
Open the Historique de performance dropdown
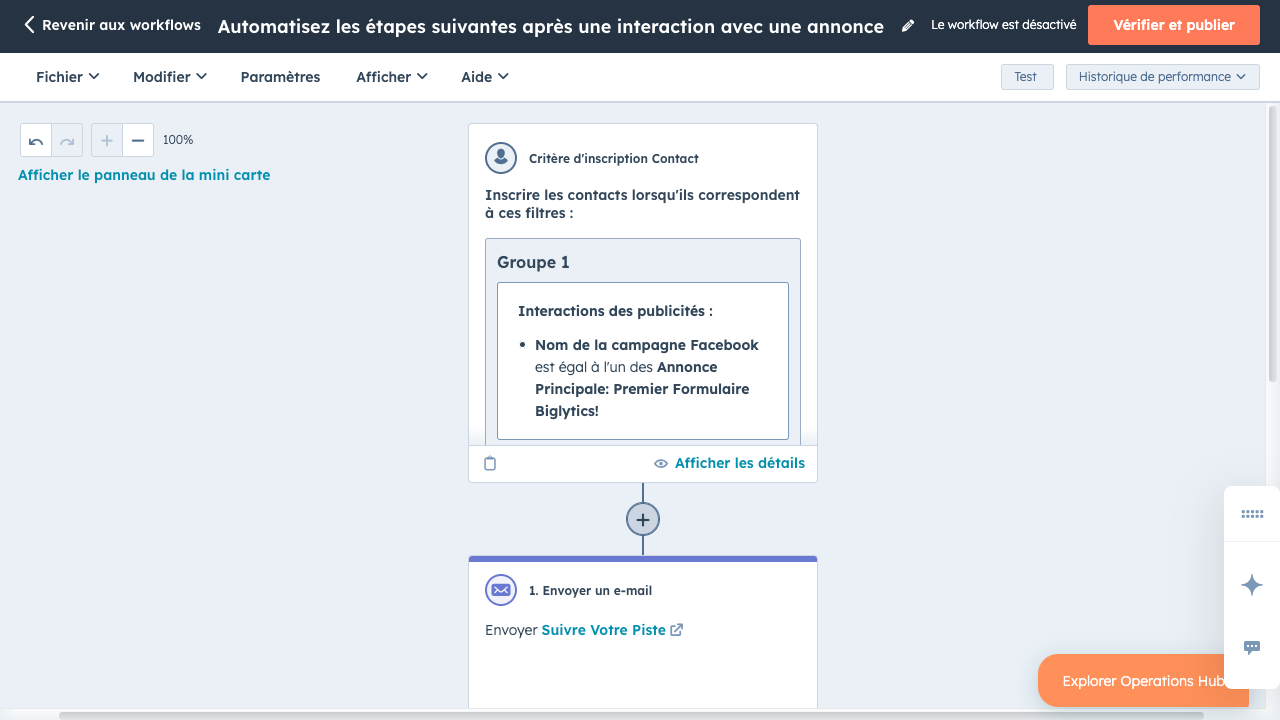(x=1162, y=77)
